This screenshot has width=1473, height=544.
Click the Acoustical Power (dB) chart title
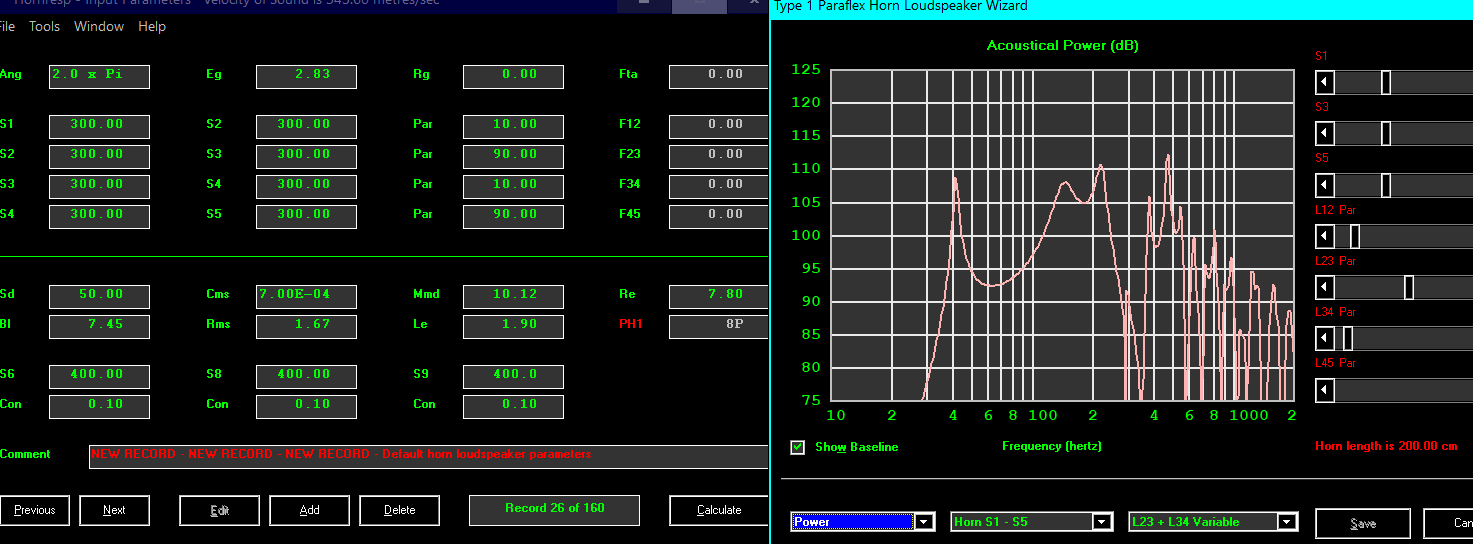(1062, 46)
